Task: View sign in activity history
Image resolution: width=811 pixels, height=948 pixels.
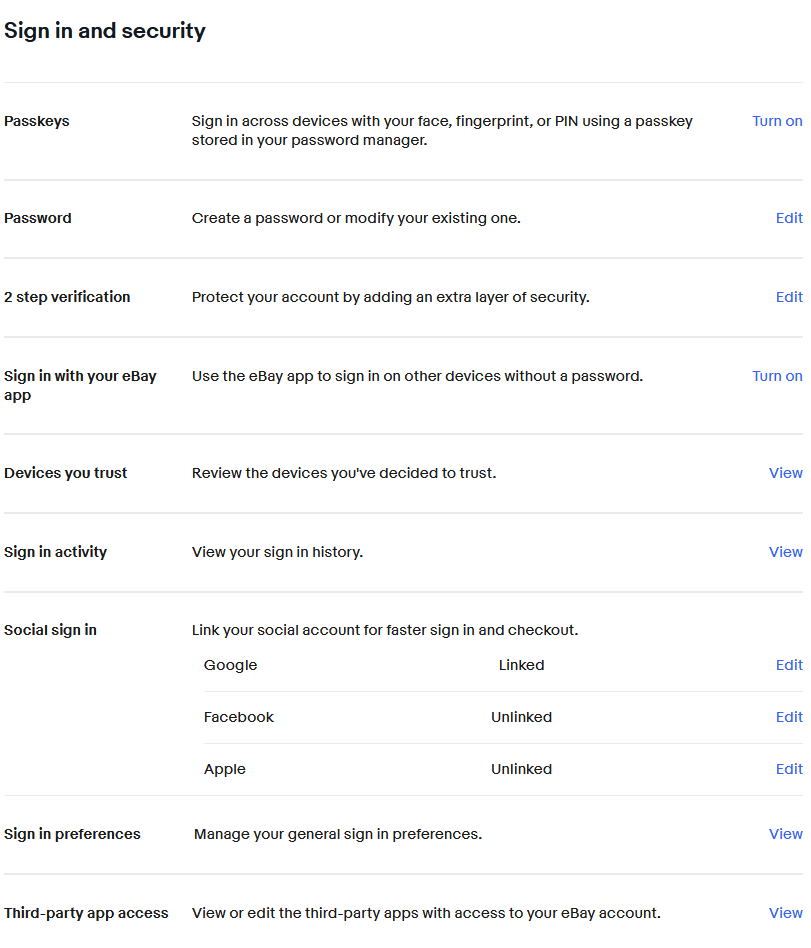Action: point(785,552)
